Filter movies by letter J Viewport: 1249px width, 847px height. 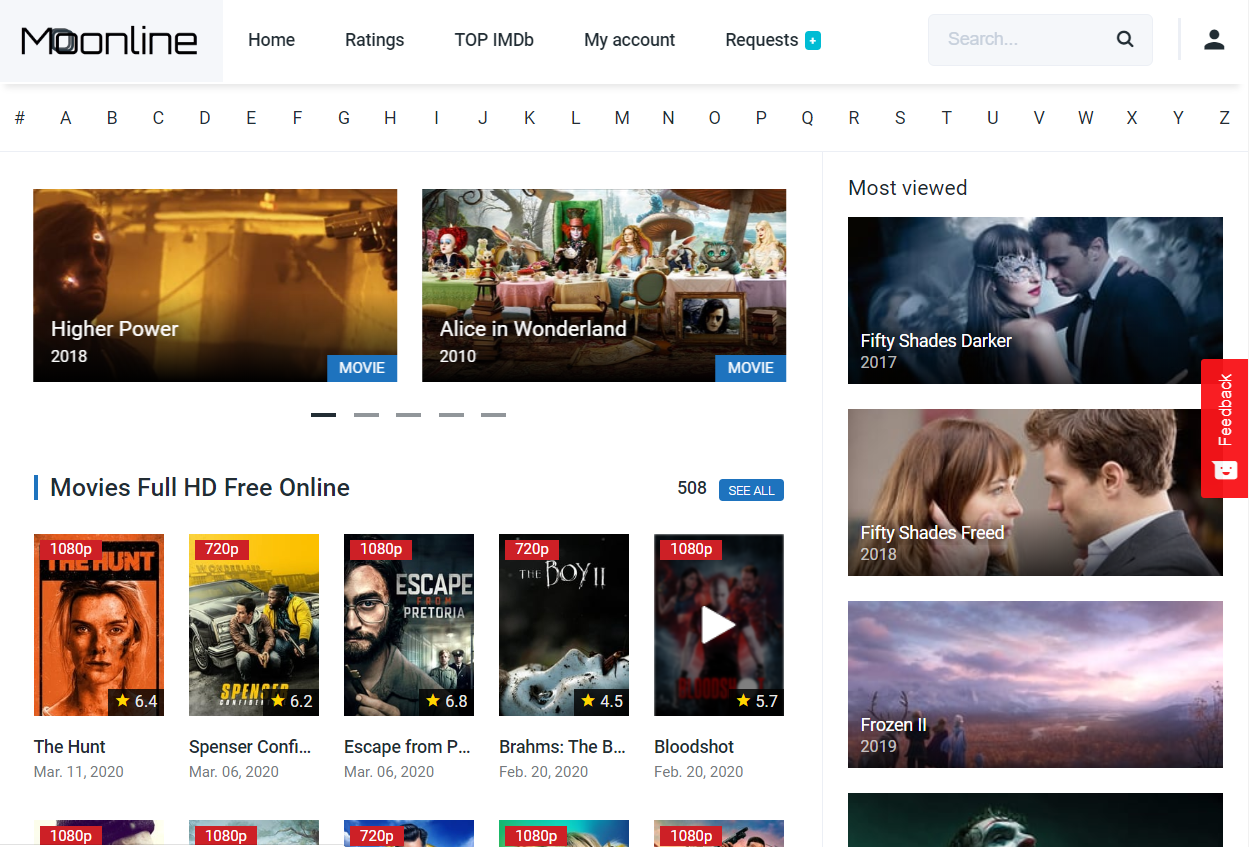point(483,118)
